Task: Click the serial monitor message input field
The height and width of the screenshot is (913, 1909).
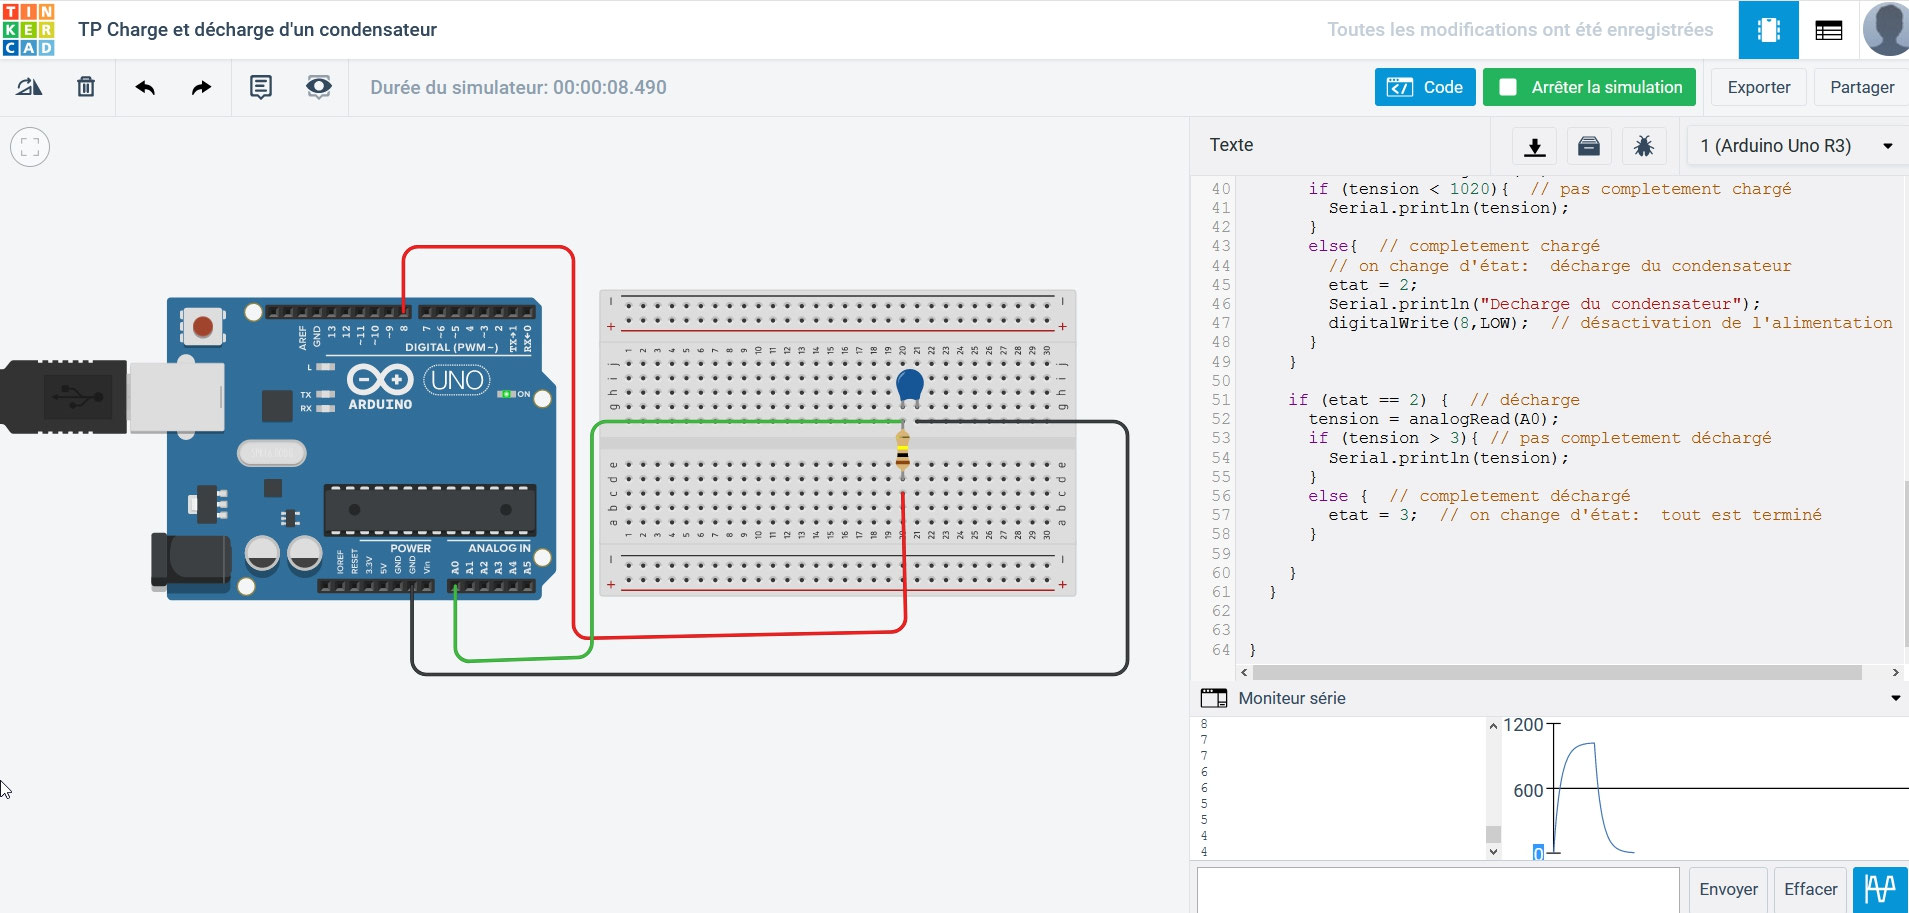Action: pos(1437,889)
